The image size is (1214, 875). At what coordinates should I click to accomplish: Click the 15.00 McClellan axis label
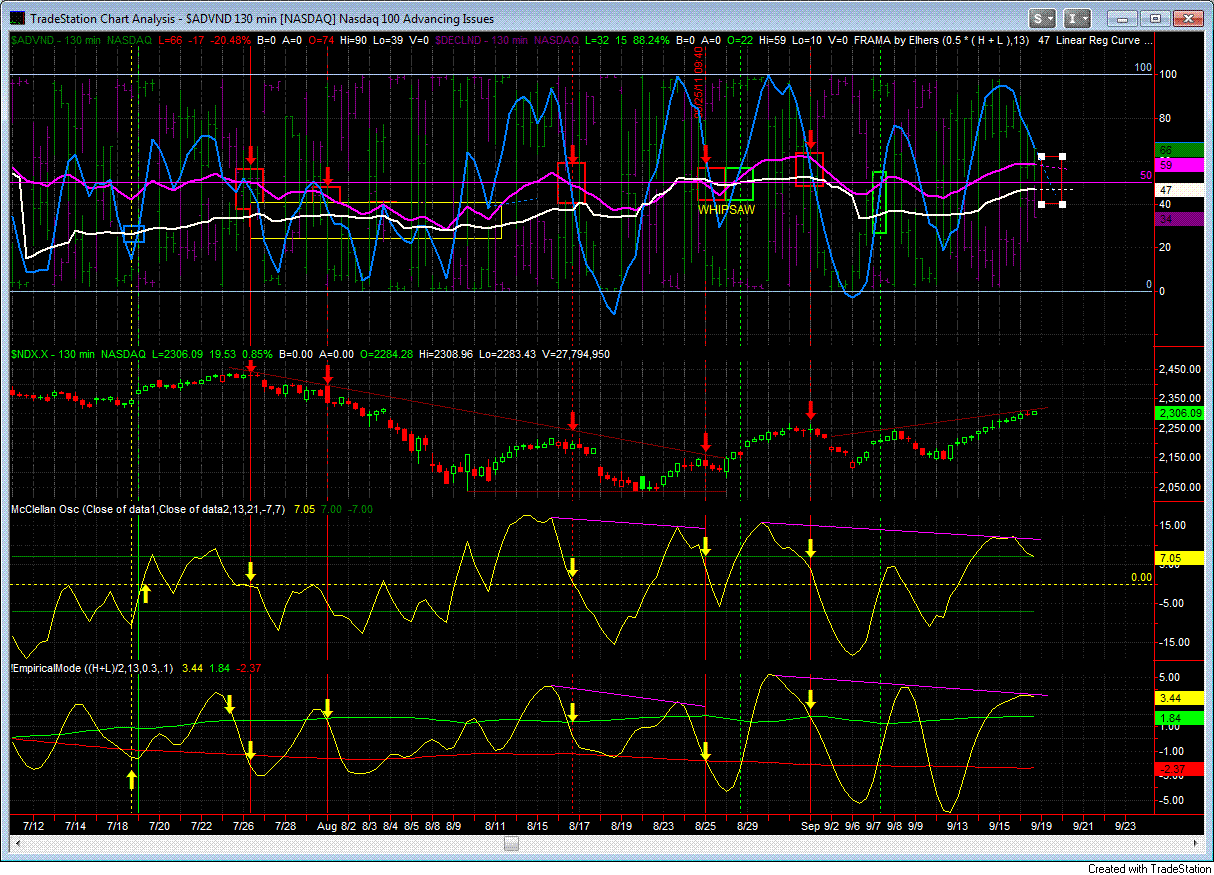(1174, 525)
